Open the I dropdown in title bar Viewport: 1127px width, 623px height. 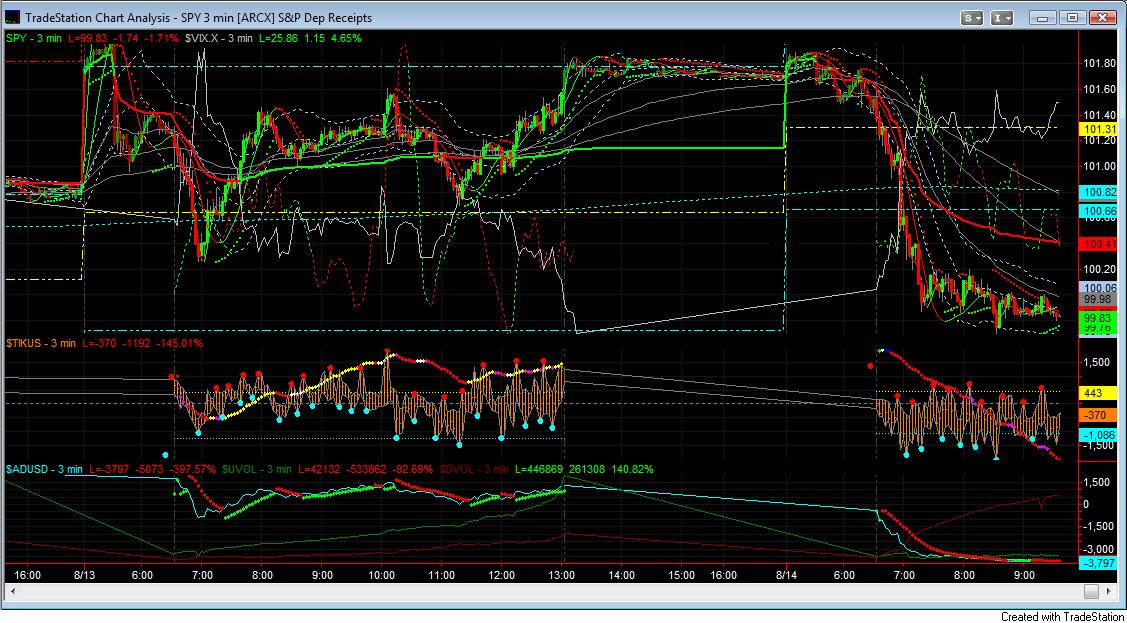pyautogui.click(x=1004, y=17)
